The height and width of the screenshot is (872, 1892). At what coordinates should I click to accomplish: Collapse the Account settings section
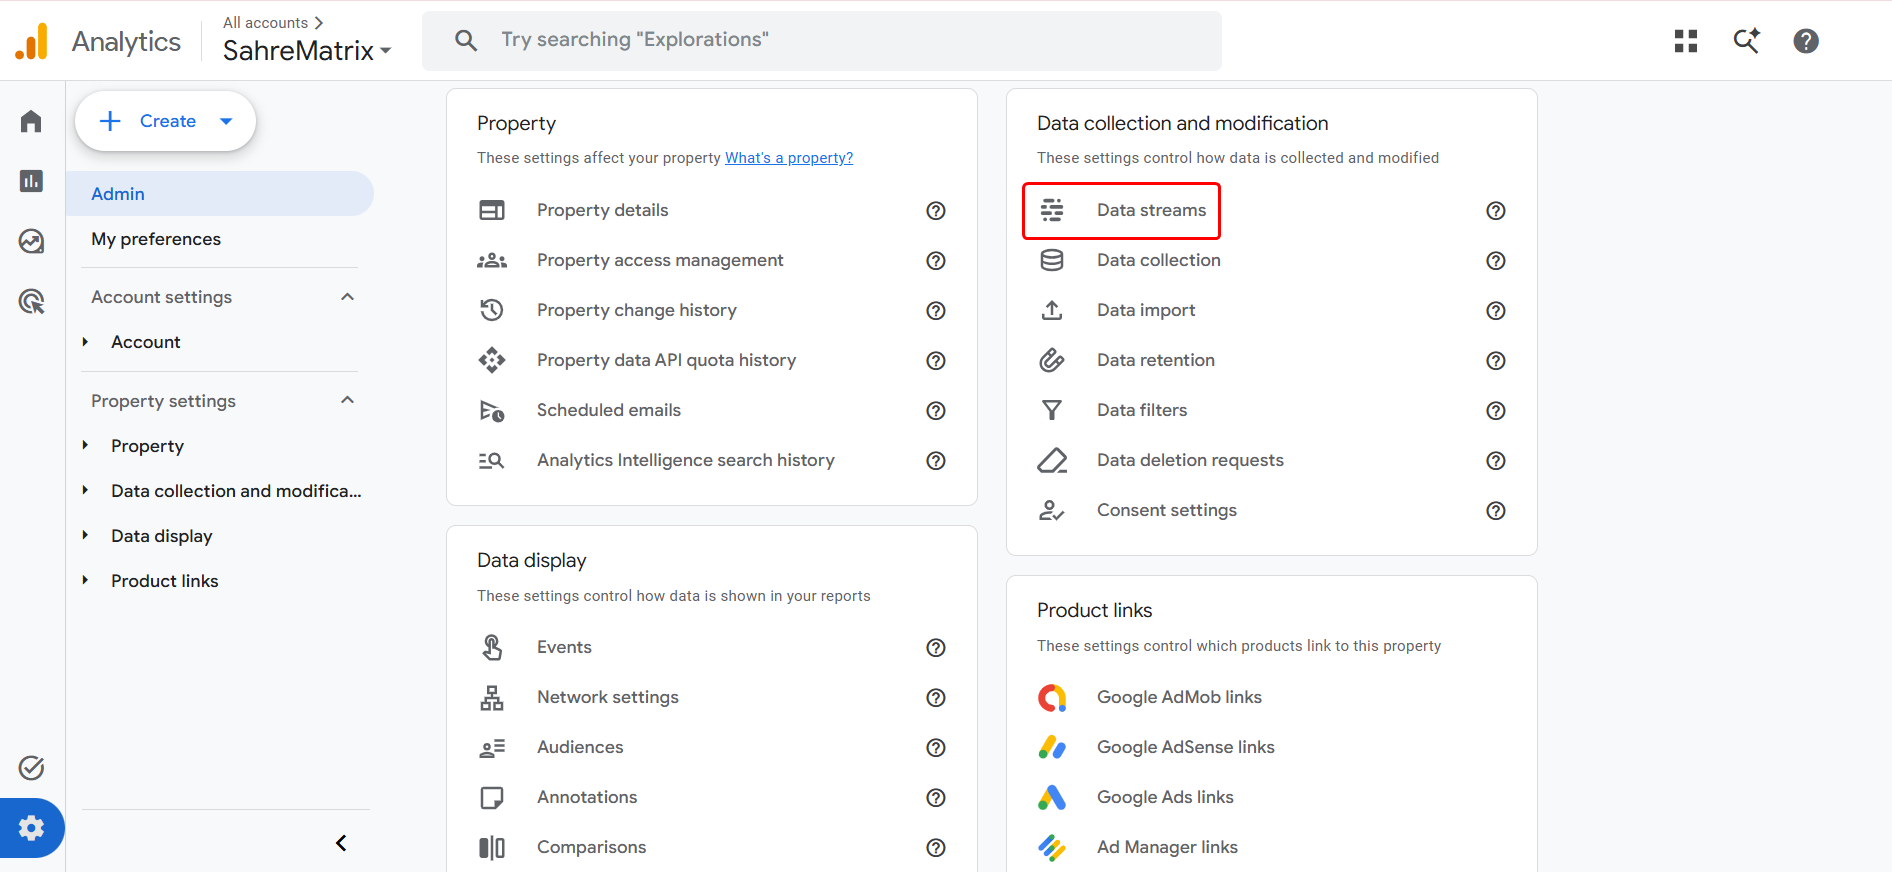(347, 297)
